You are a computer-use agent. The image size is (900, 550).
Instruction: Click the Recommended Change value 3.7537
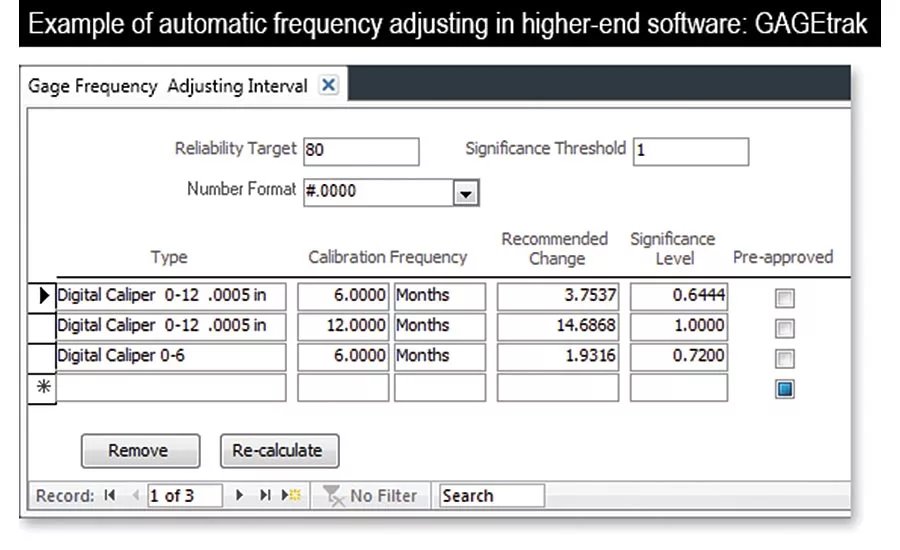point(558,296)
